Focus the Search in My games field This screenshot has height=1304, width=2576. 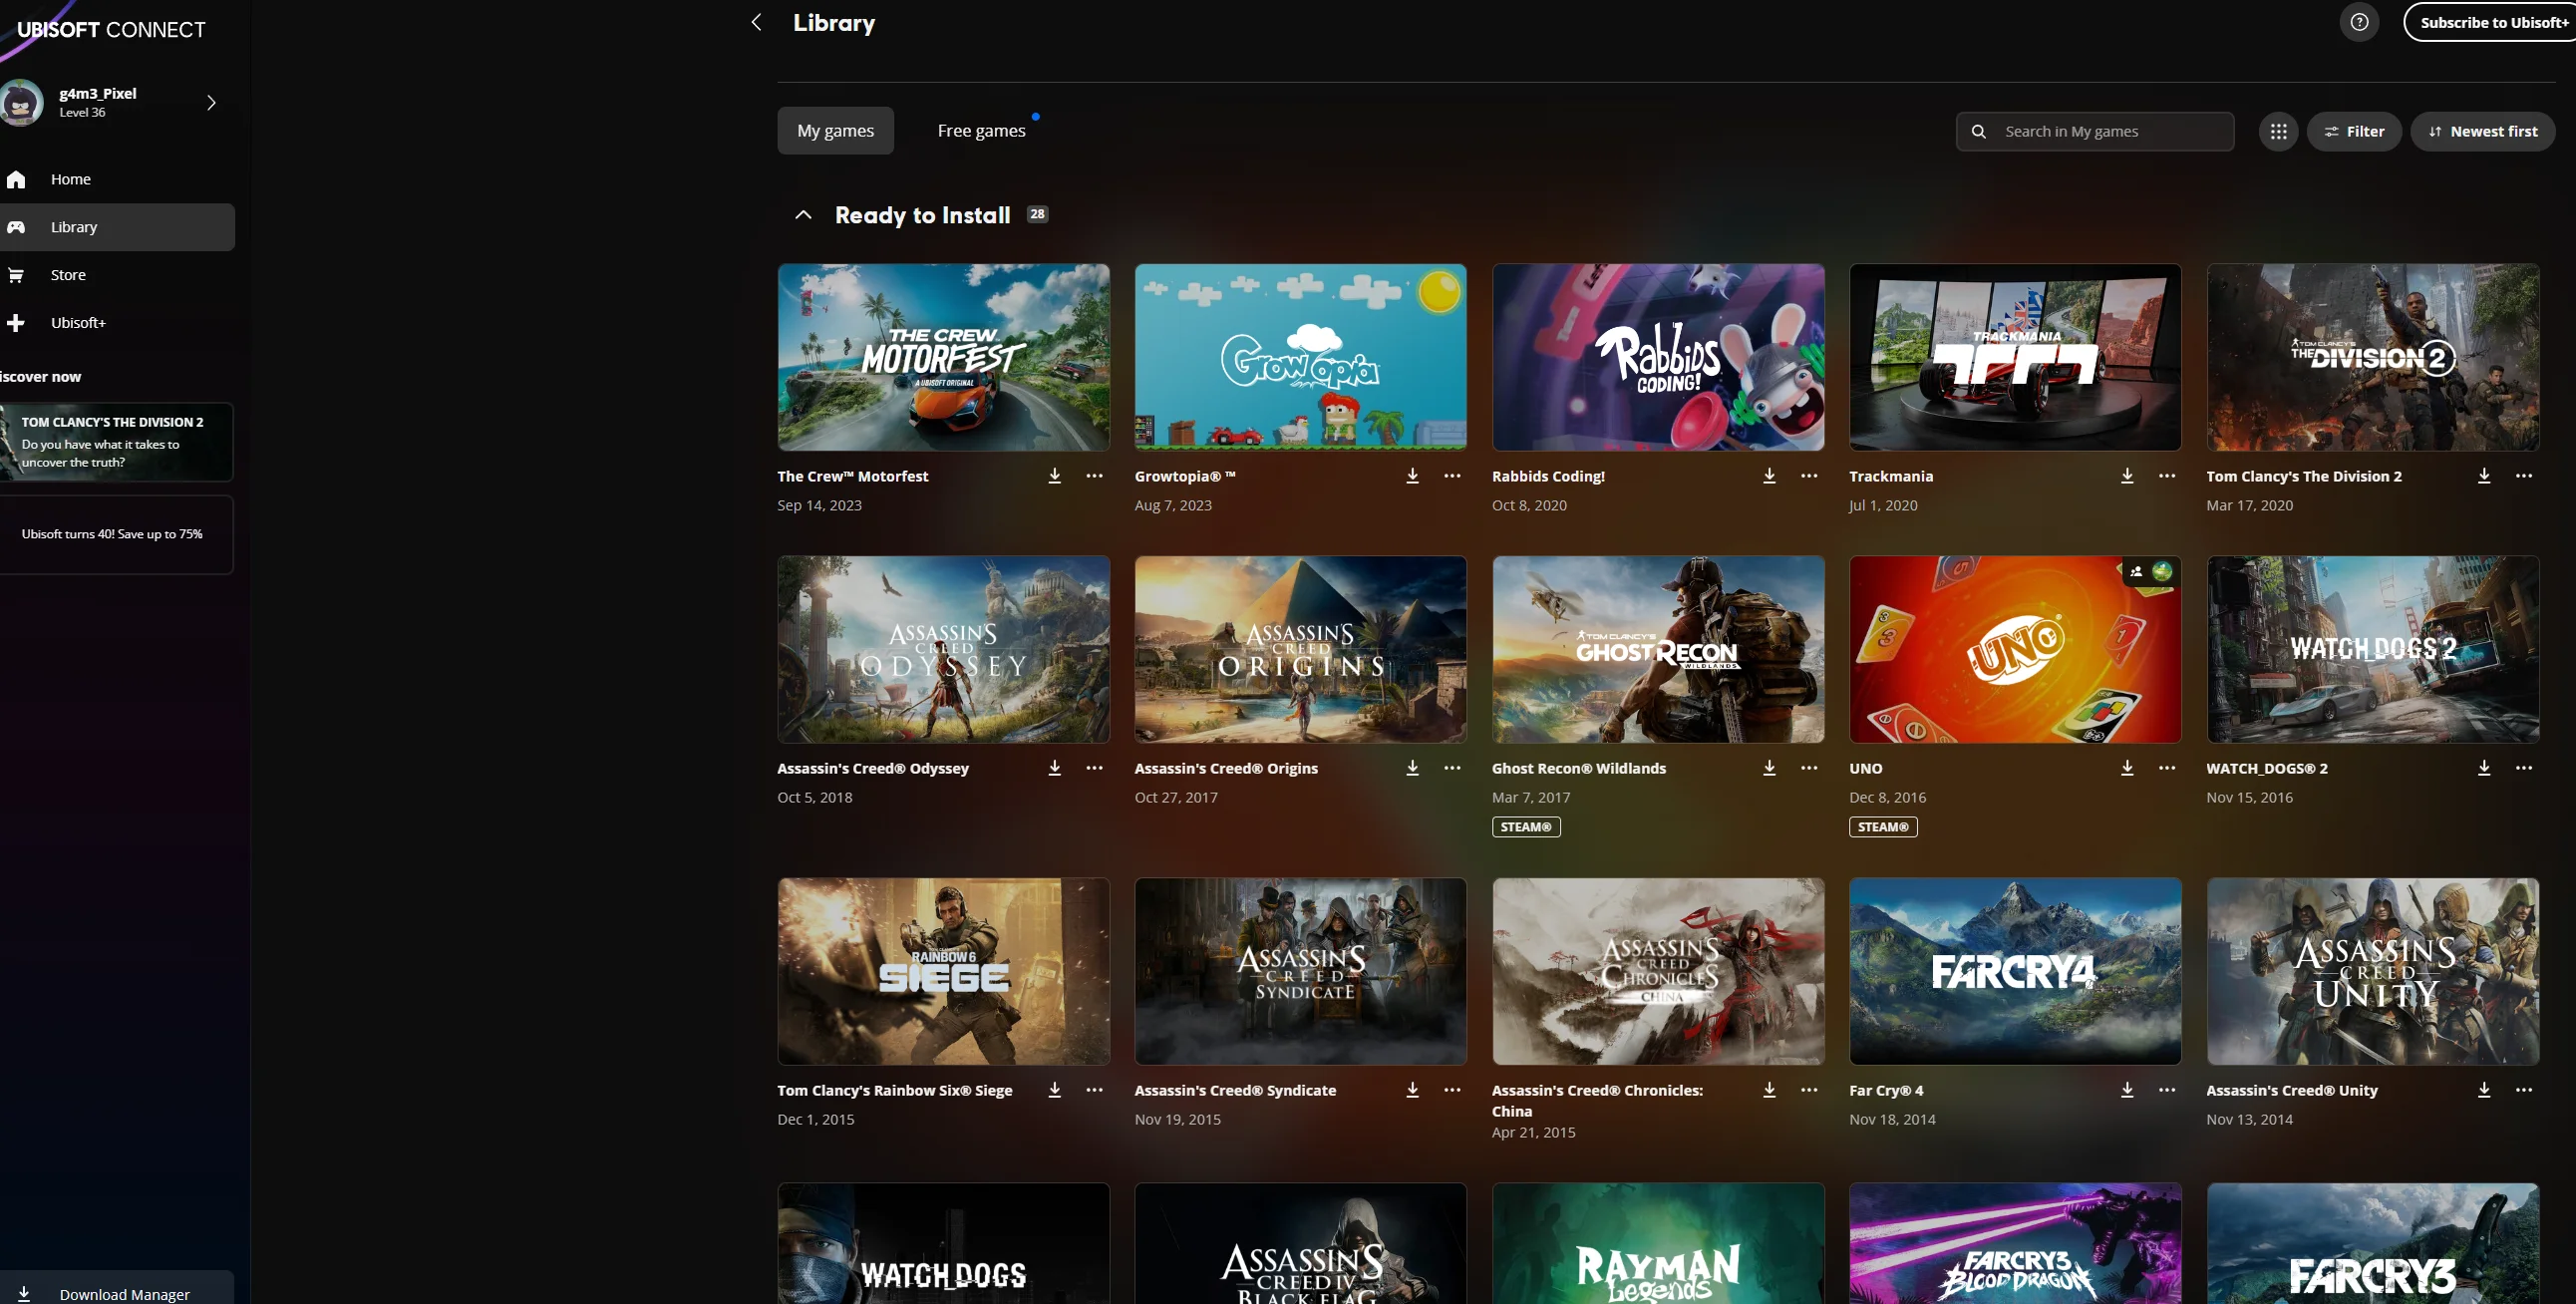(x=2095, y=131)
